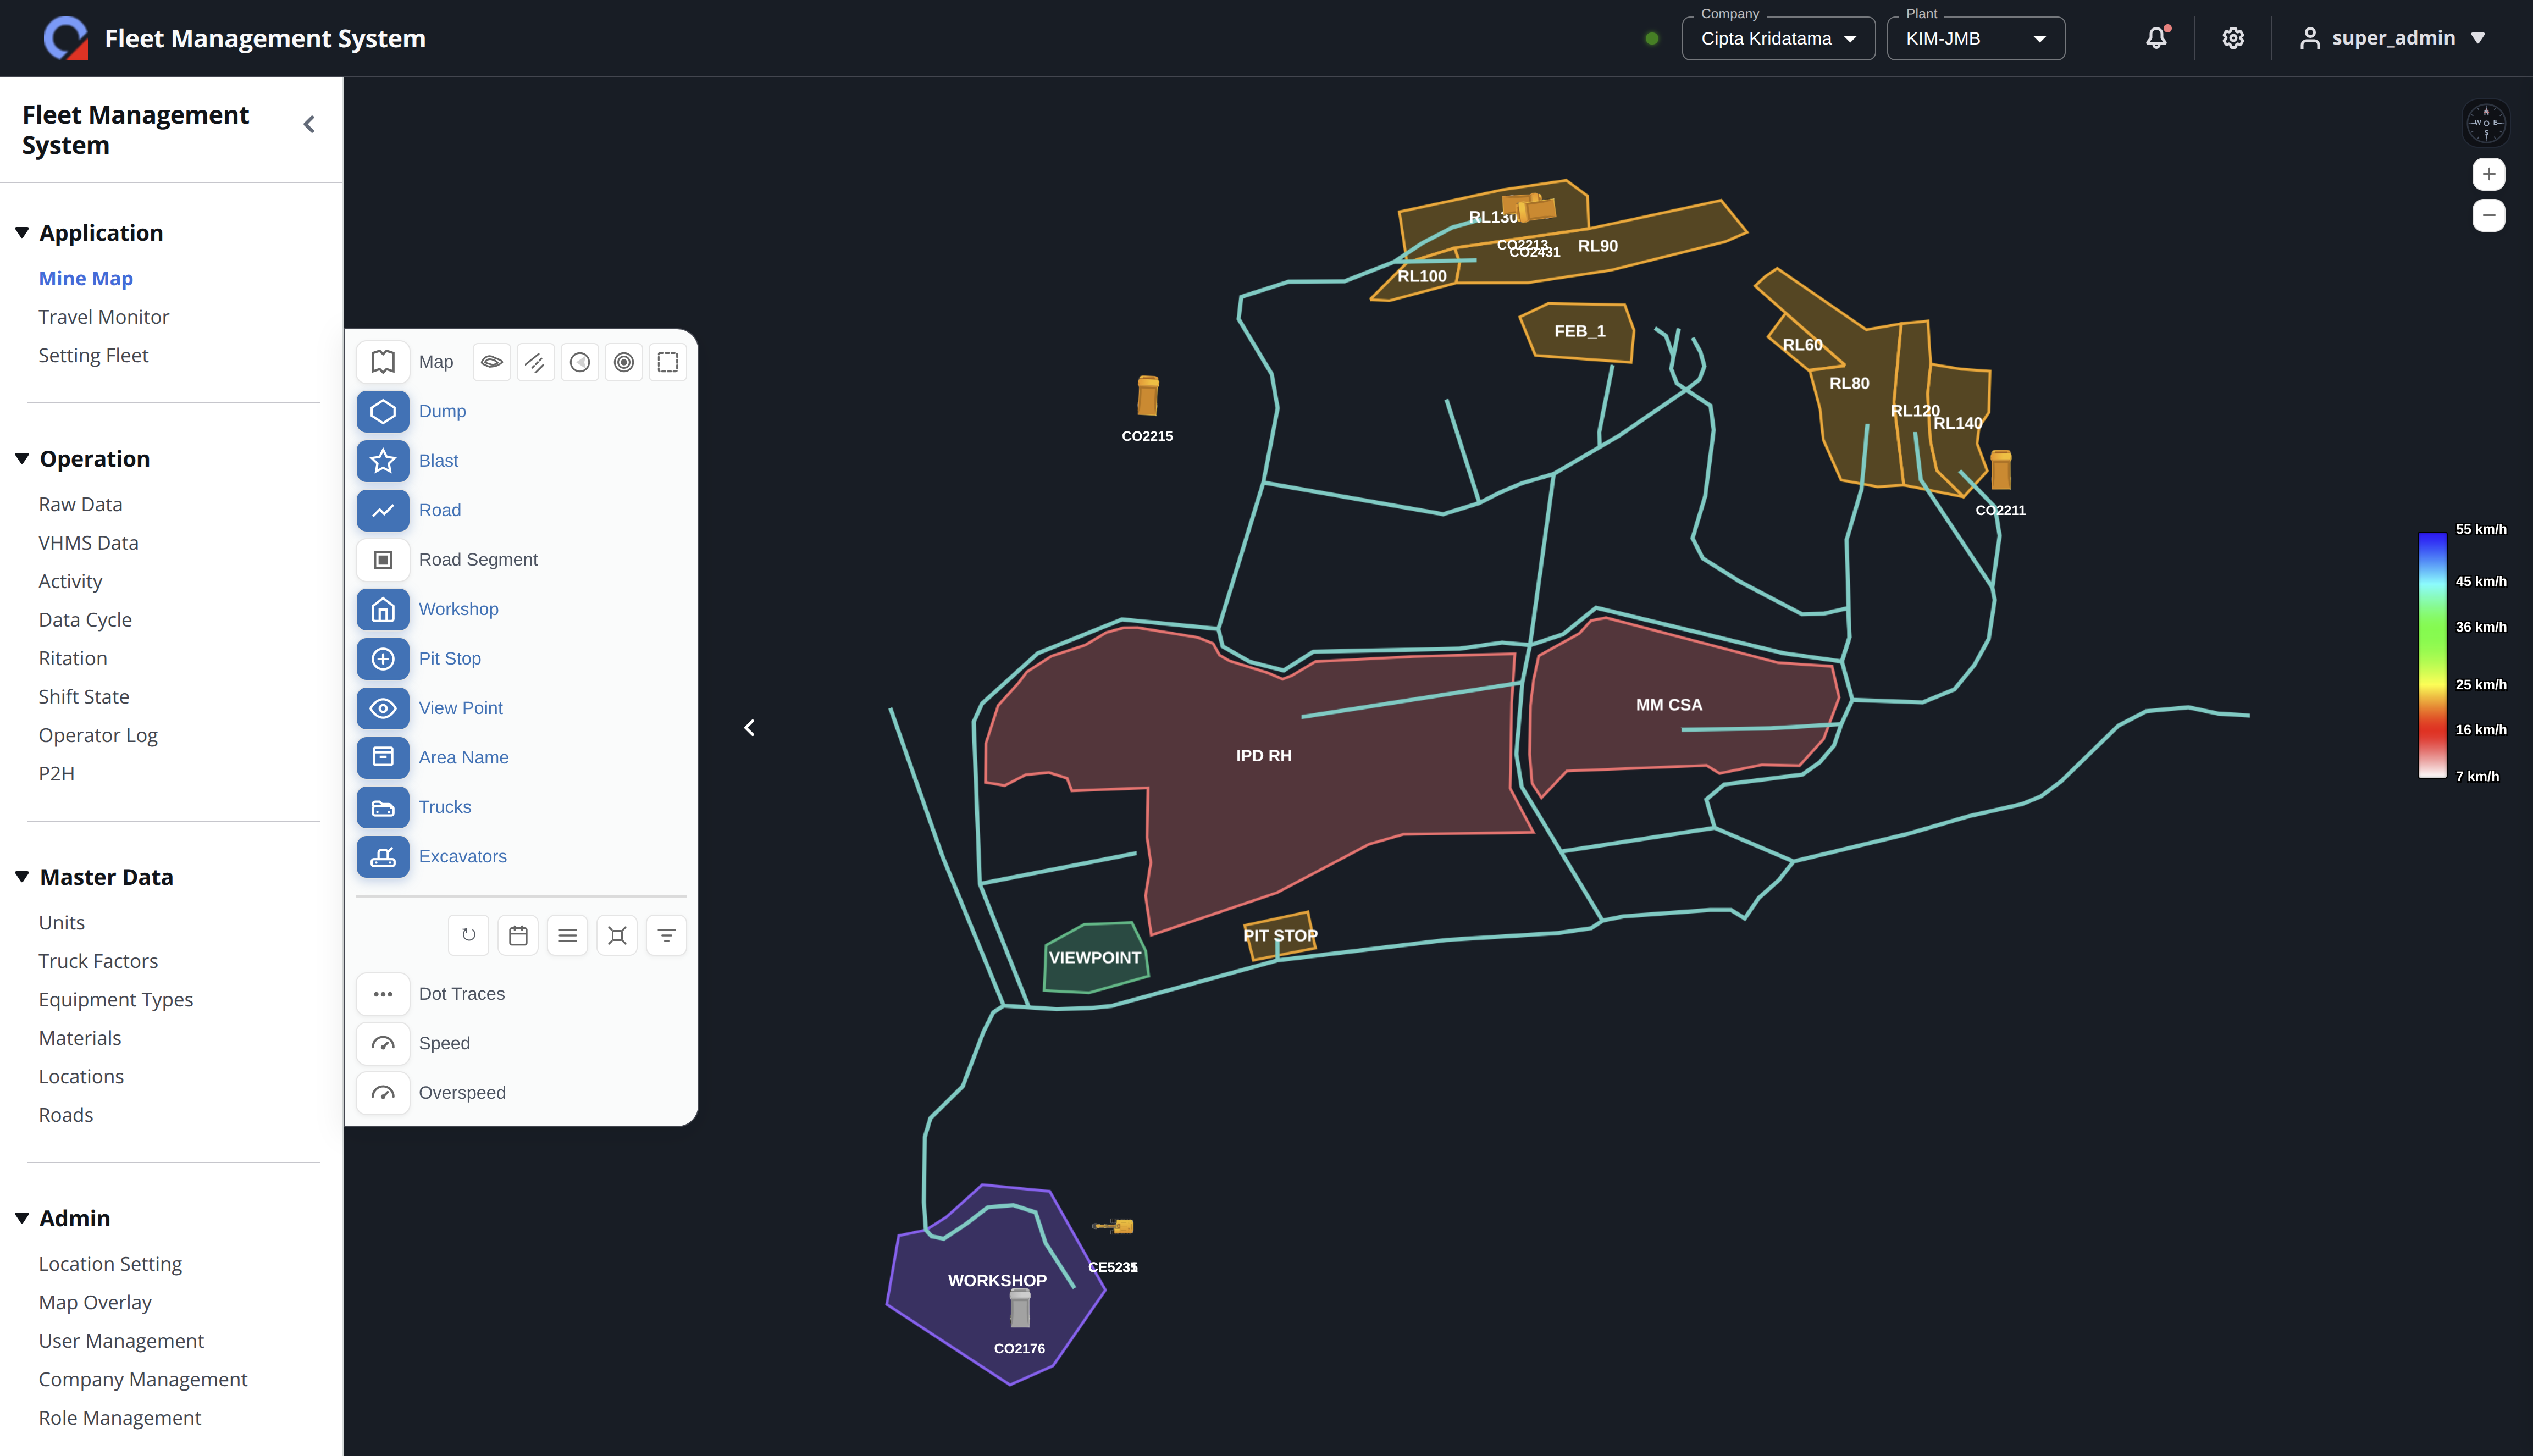Viewport: 2533px width, 1456px height.
Task: Enable the Speed gauge icon
Action: (x=382, y=1043)
